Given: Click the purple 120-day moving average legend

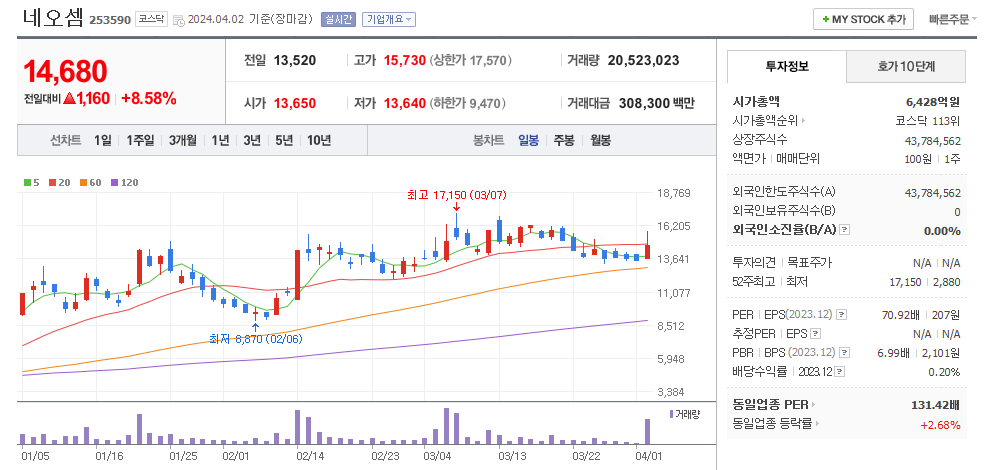Looking at the screenshot, I should [x=124, y=183].
